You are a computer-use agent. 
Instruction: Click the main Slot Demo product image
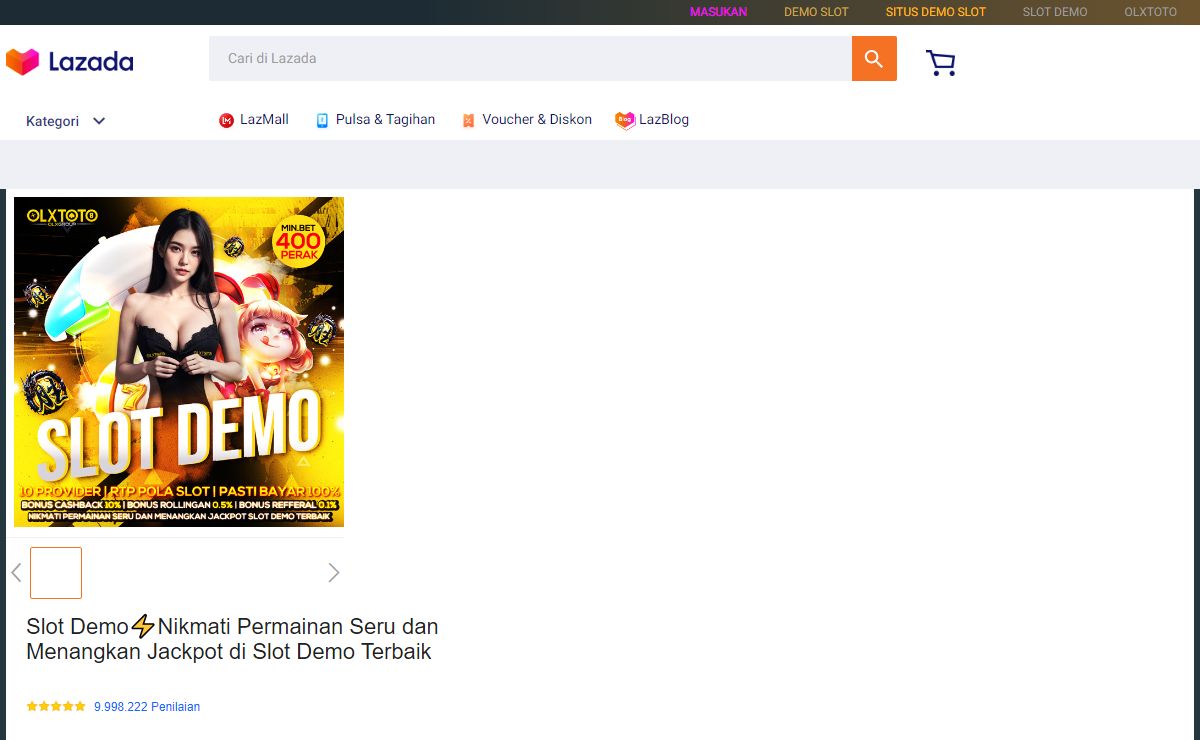(x=179, y=362)
